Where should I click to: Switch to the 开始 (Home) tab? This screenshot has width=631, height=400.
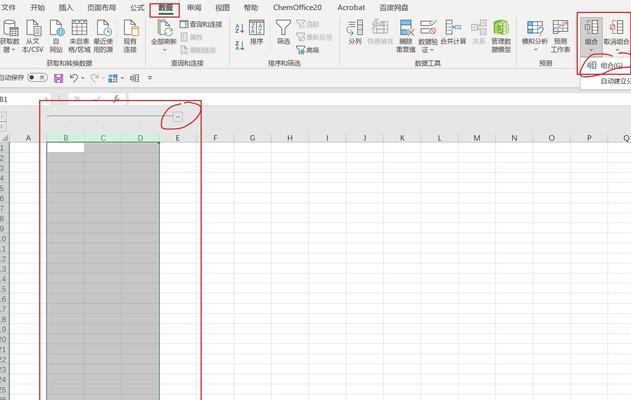[x=37, y=8]
